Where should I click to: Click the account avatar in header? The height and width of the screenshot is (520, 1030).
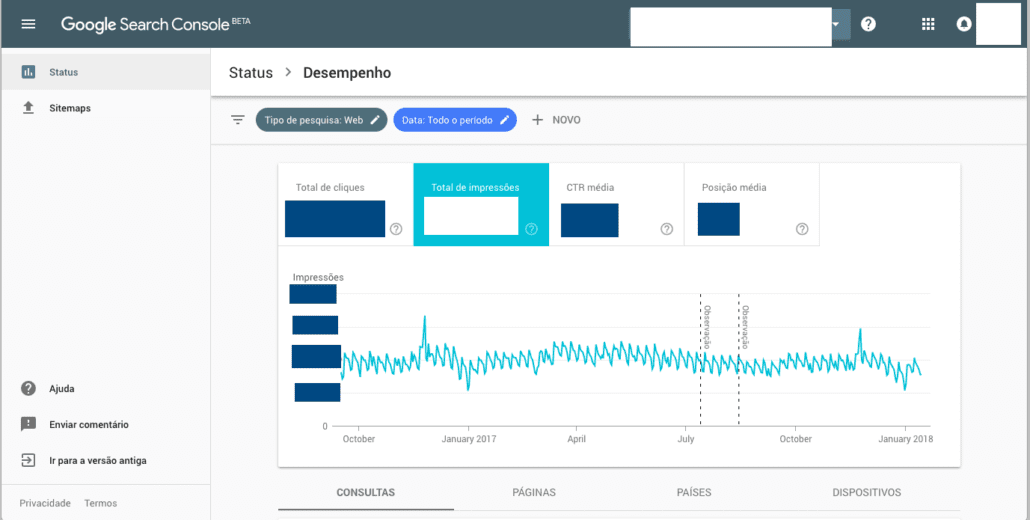998,24
